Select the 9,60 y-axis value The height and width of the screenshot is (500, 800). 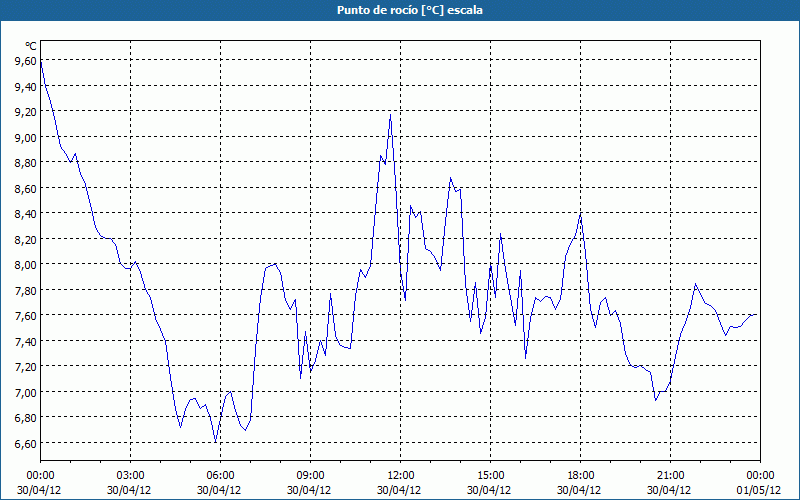26,61
